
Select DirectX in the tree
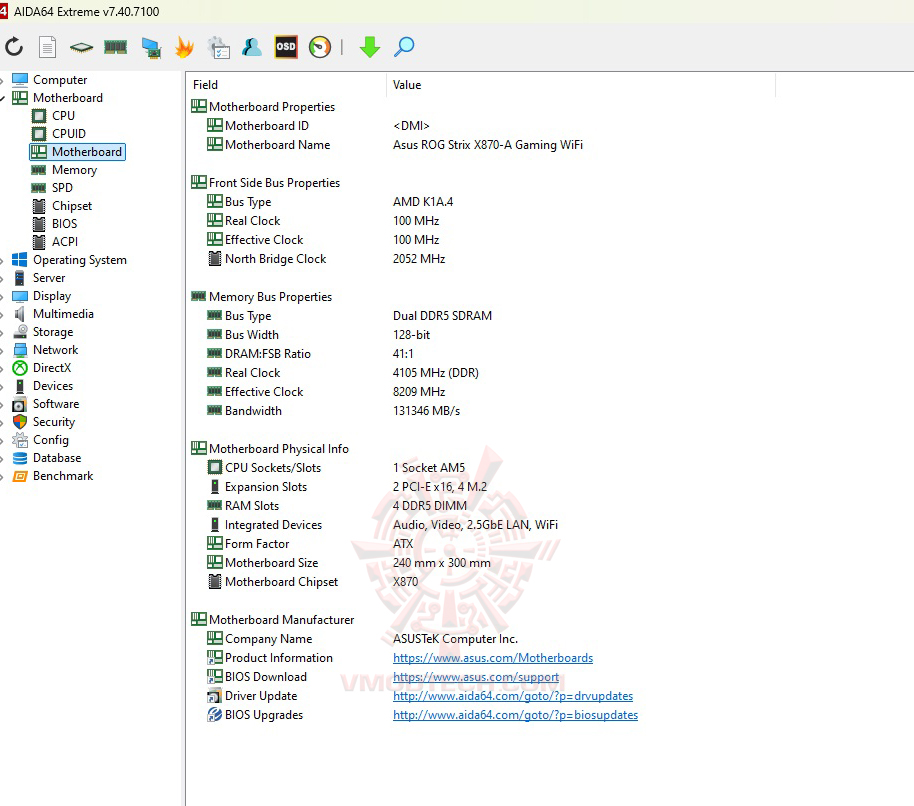(52, 368)
